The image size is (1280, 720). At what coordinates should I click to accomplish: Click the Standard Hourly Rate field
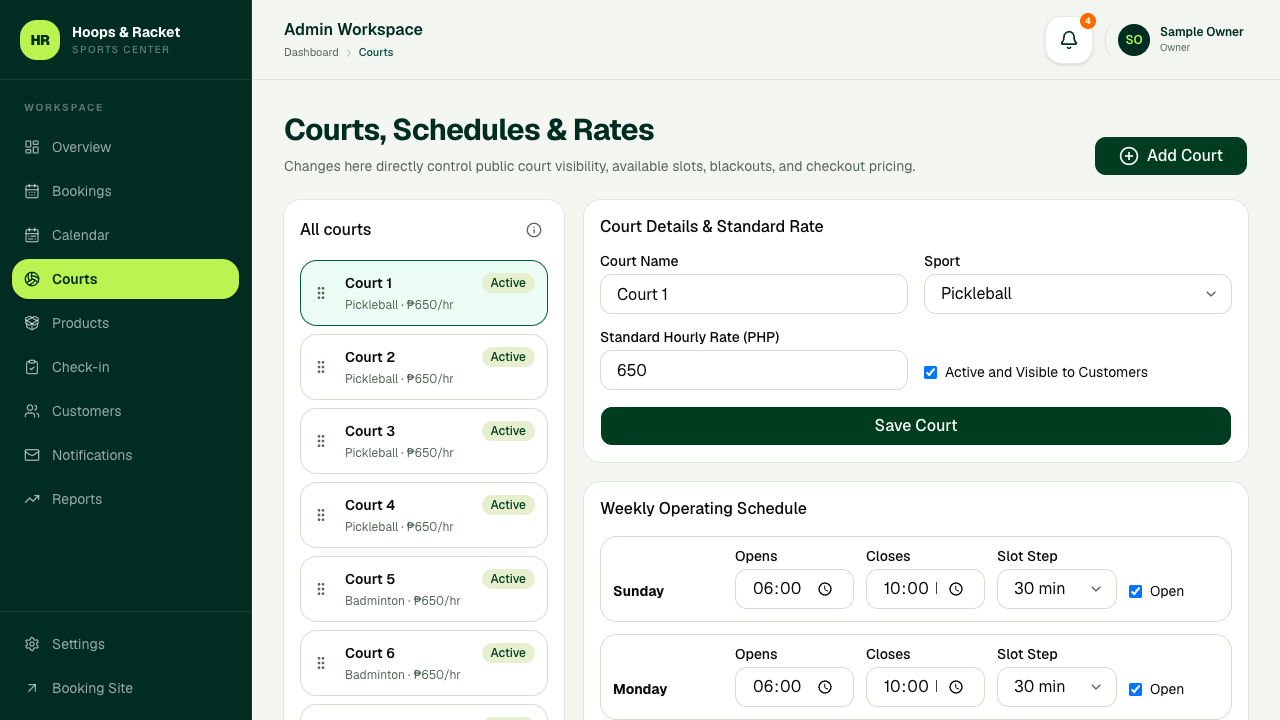pos(754,370)
